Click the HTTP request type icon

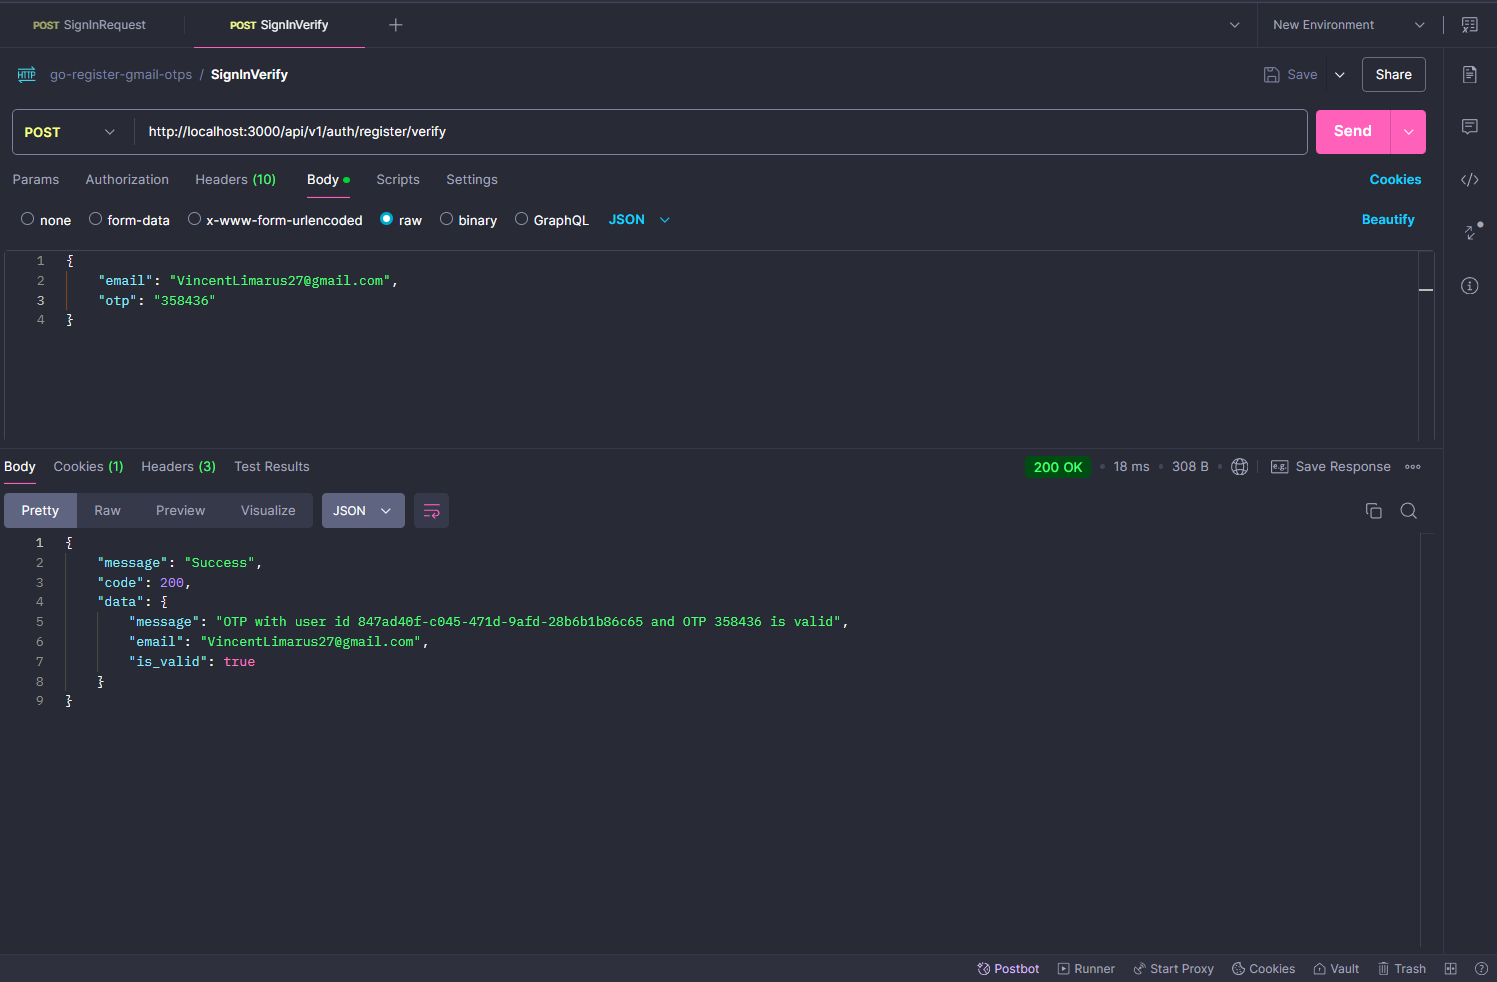(27, 75)
